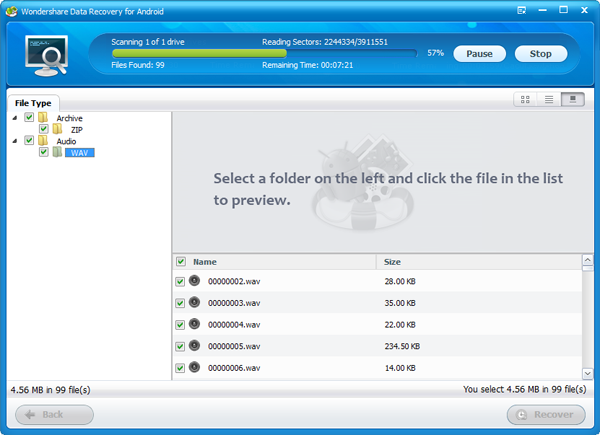Viewport: 600px width, 435px height.
Task: Stop the scan
Action: (541, 54)
